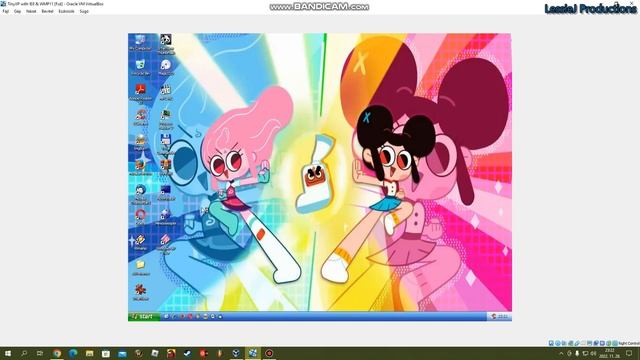
Task: Open the Gép menu in VirtualBox
Action: (17, 11)
